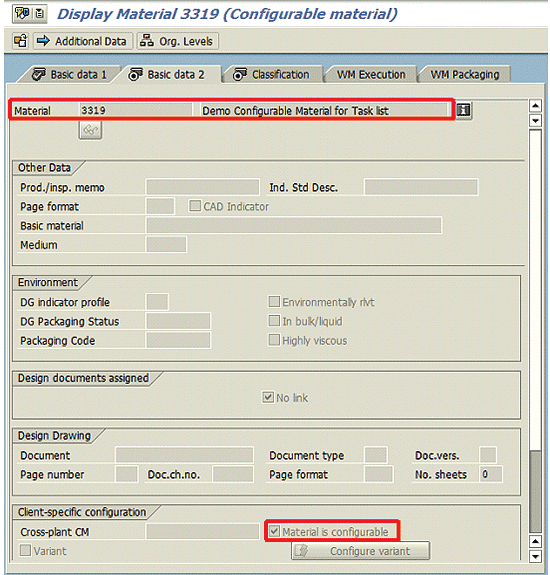Click the select views icon left of Additional Data

tap(21, 41)
